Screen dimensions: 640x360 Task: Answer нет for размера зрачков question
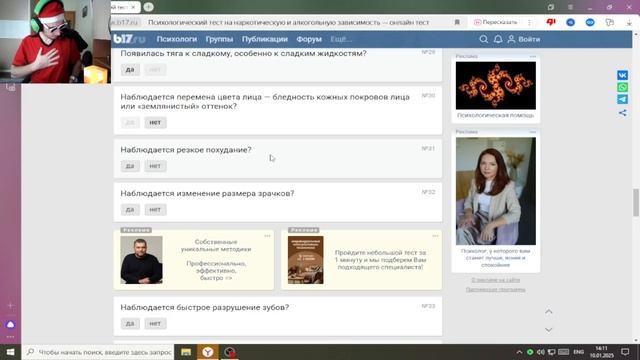[x=155, y=210]
